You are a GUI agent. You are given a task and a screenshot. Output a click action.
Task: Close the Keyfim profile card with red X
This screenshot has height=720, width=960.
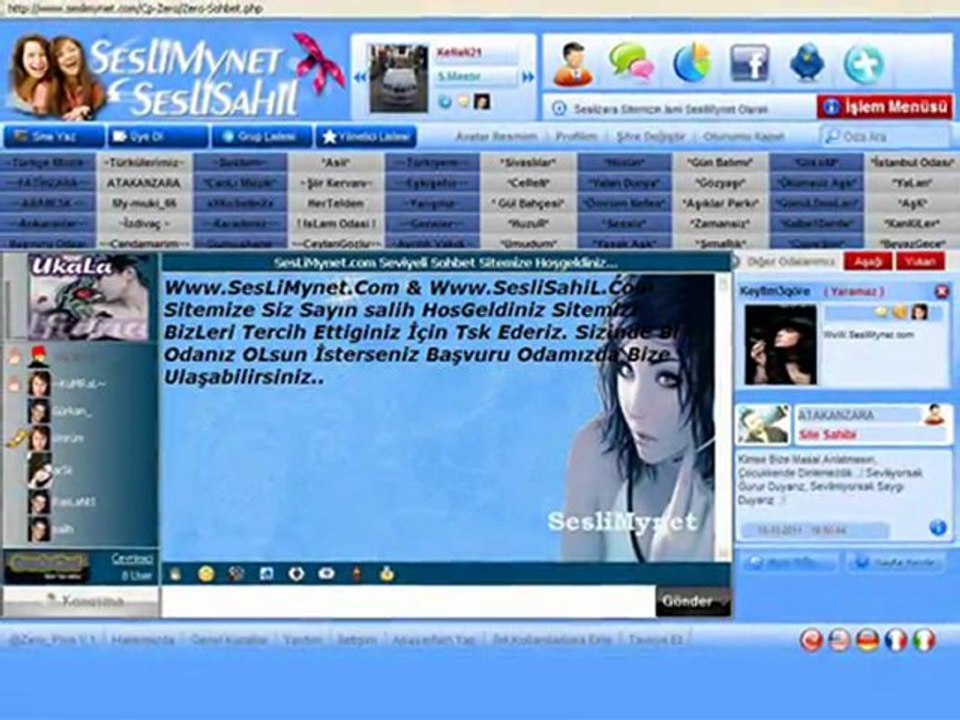pos(942,291)
